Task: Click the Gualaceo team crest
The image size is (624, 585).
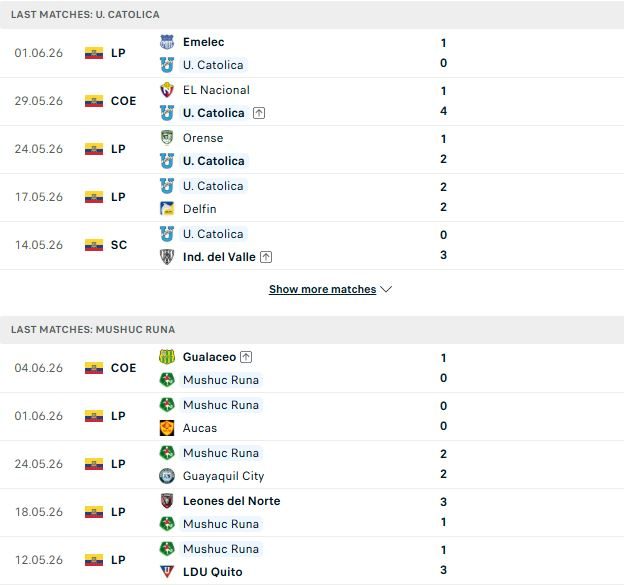Action: click(x=167, y=357)
